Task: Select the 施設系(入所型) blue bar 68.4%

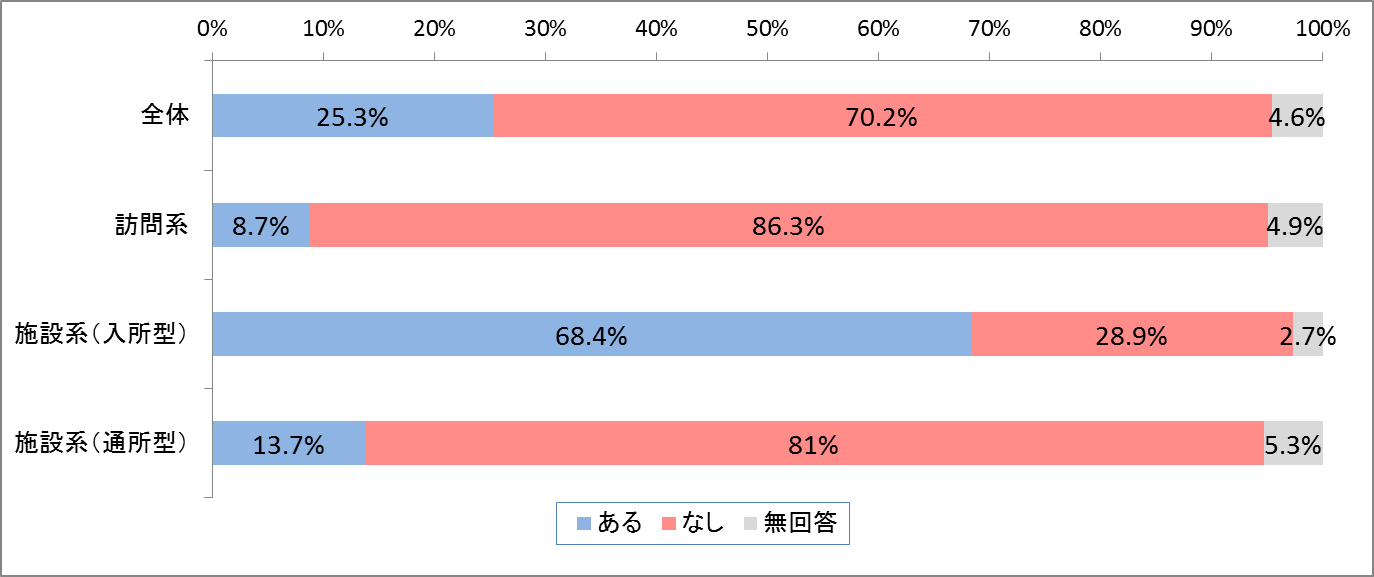Action: 592,334
